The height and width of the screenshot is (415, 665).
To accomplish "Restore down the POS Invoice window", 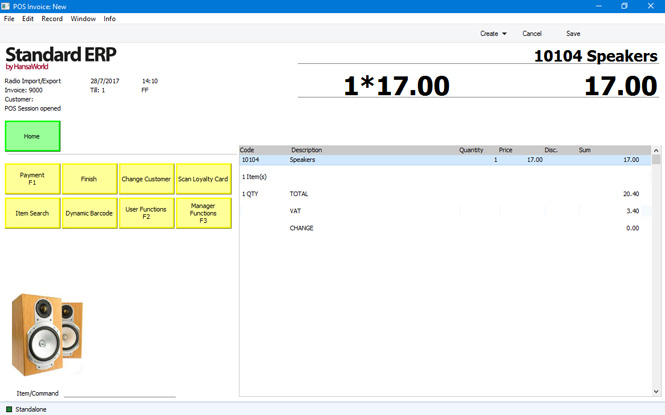I will click(624, 6).
